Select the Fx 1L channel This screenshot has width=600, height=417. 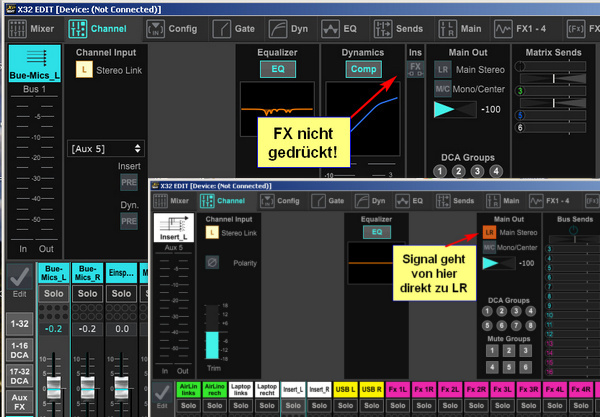(x=398, y=389)
